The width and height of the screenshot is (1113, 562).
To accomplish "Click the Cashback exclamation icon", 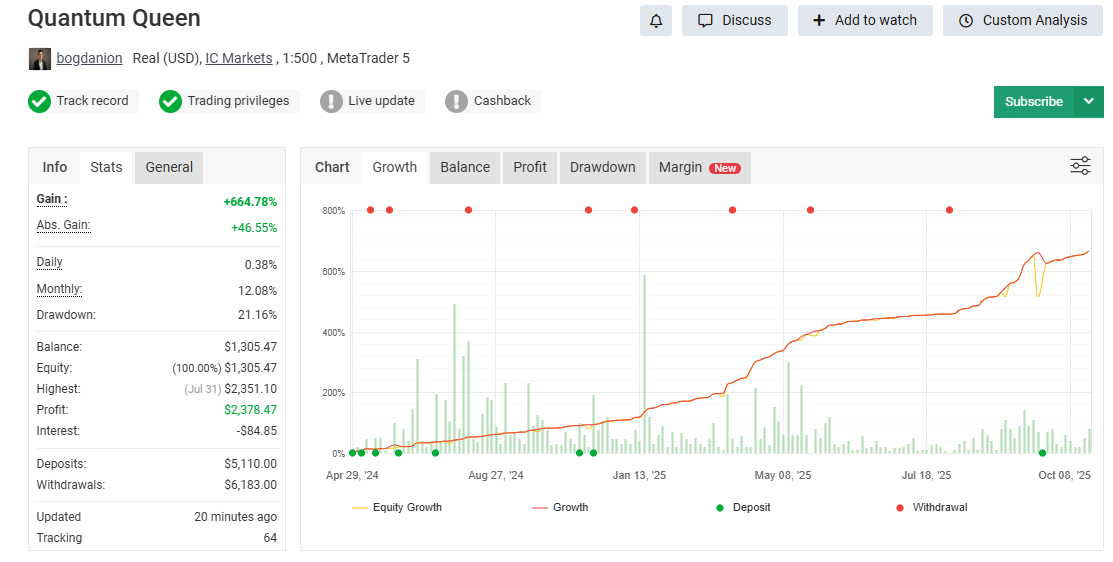I will click(457, 101).
